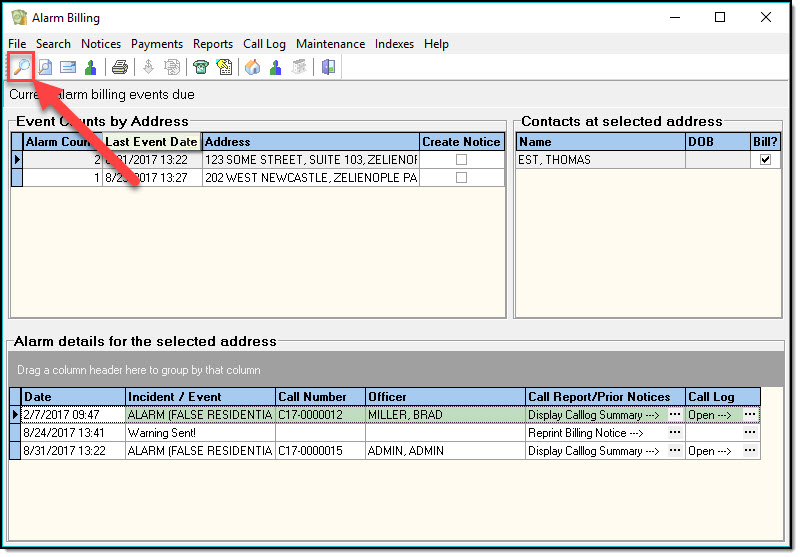Click the document preview toolbar icon
This screenshot has width=800, height=557.
pos(45,67)
